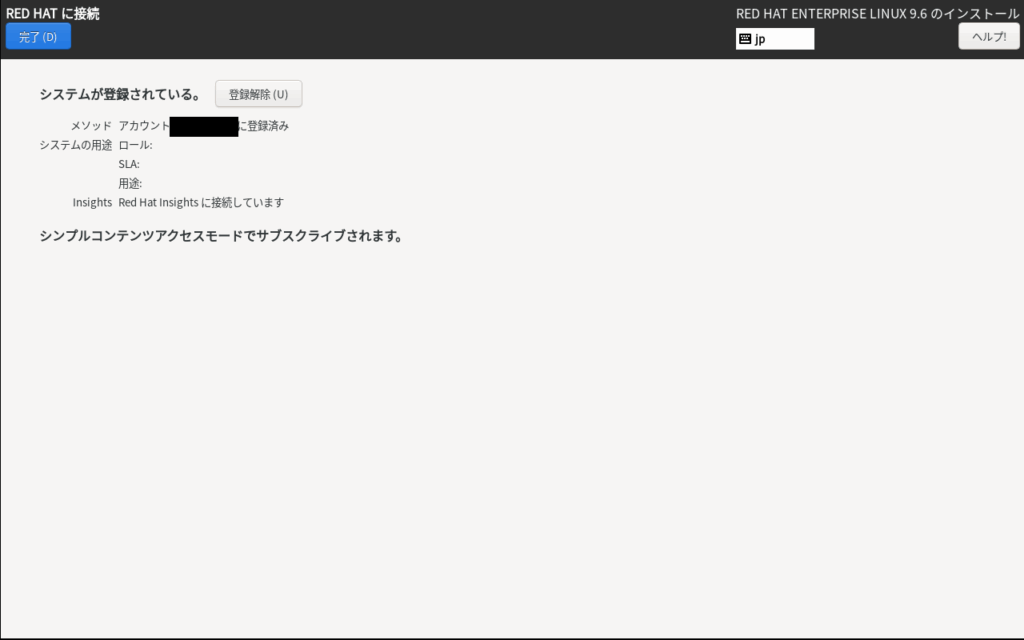The height and width of the screenshot is (640, 1024).
Task: Click the Insights row label
Action: (92, 202)
